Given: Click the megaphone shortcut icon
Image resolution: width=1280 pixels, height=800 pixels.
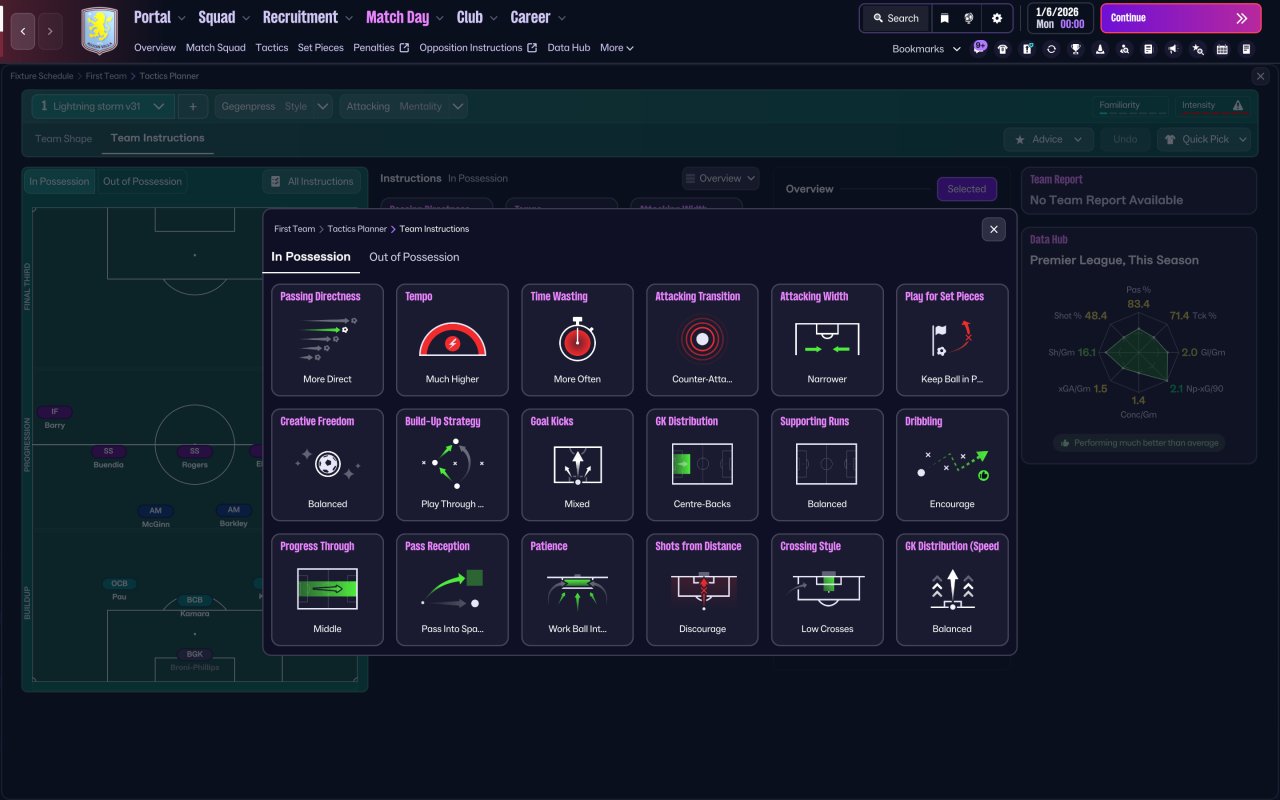Looking at the screenshot, I should click(1173, 49).
